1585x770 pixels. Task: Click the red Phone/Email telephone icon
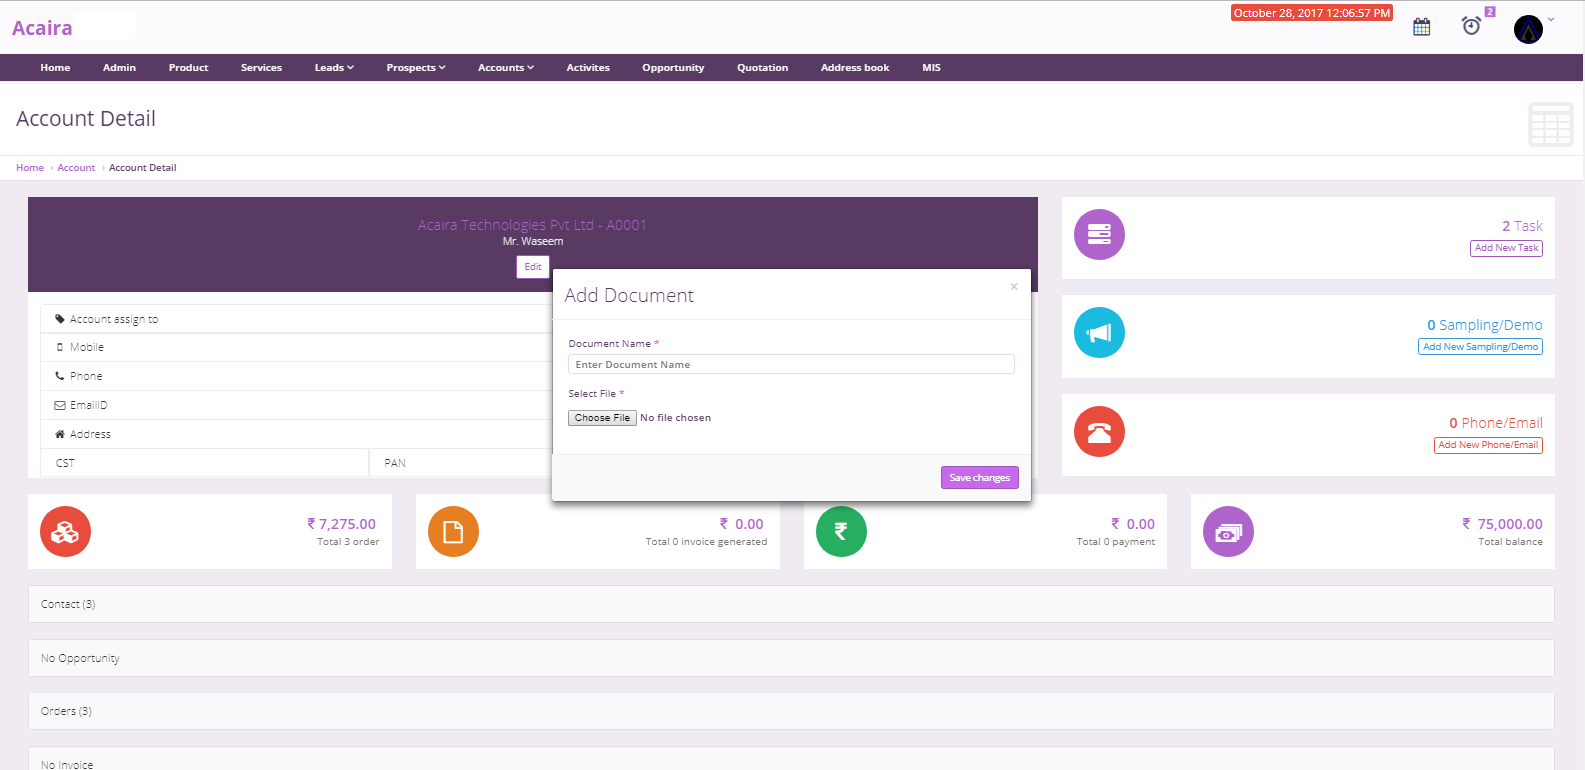[x=1099, y=432]
